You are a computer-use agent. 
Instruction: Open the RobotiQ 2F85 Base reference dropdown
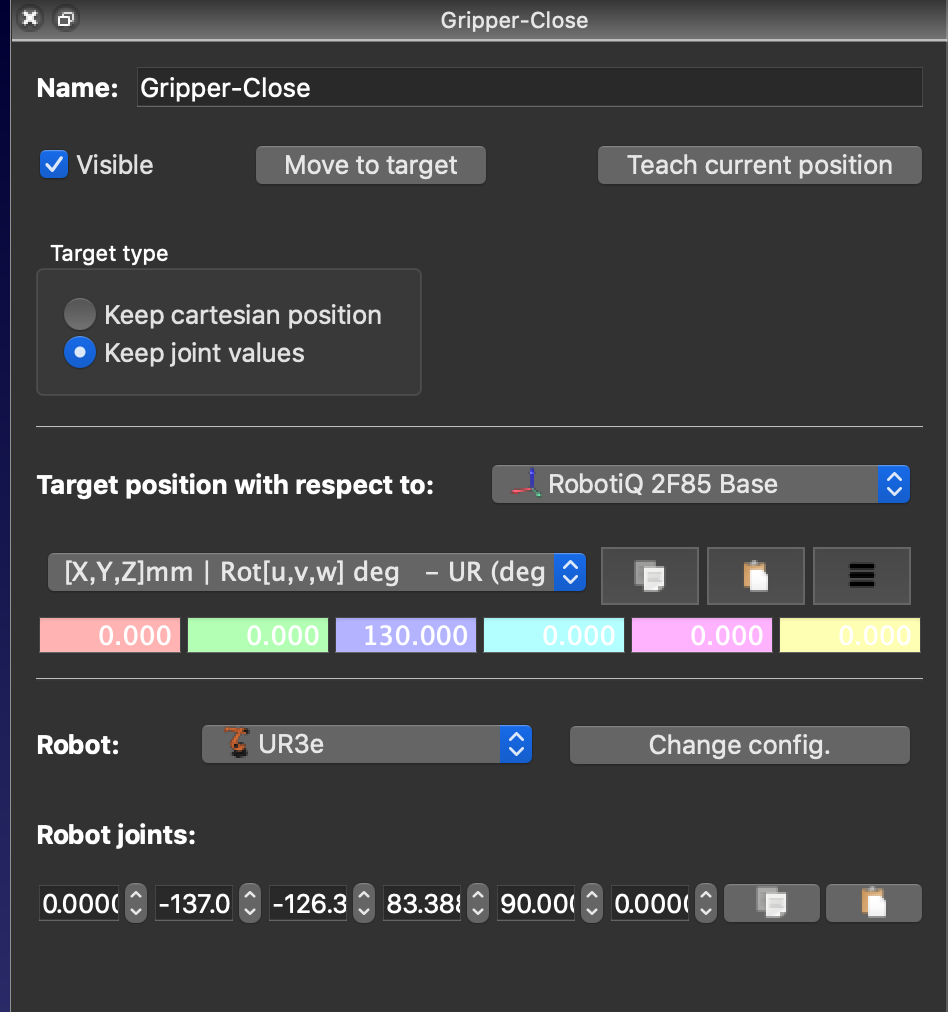coord(700,485)
